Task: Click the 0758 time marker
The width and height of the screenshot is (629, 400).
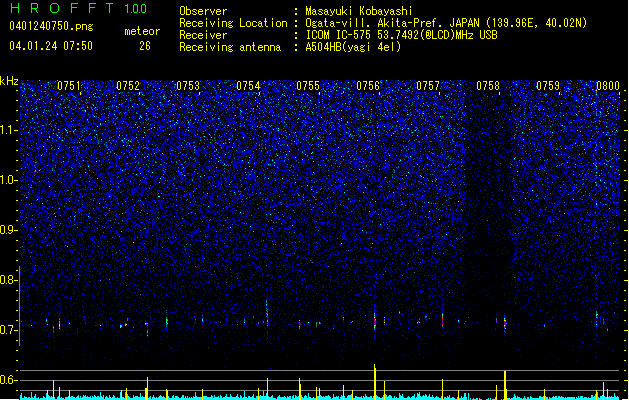Action: [x=488, y=85]
